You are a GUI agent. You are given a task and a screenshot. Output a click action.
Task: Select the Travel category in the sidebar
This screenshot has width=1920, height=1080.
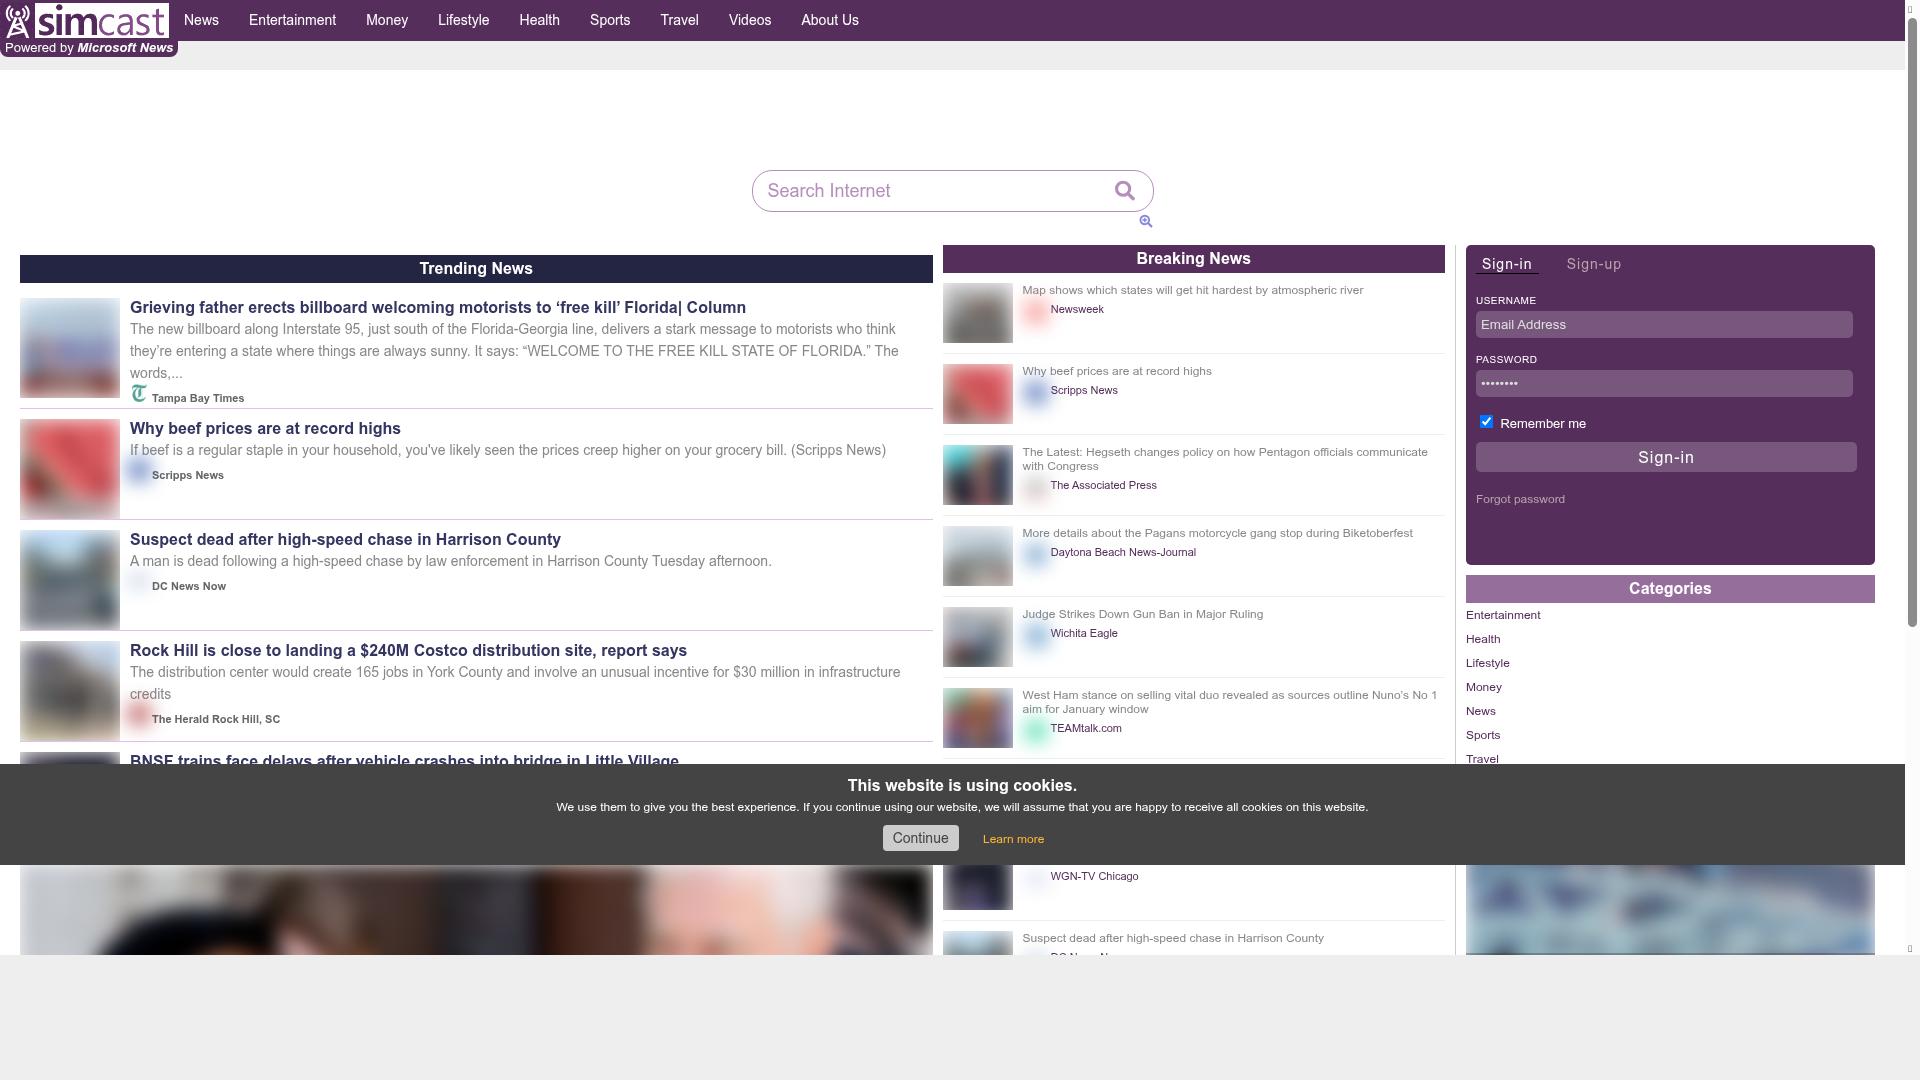click(1482, 759)
